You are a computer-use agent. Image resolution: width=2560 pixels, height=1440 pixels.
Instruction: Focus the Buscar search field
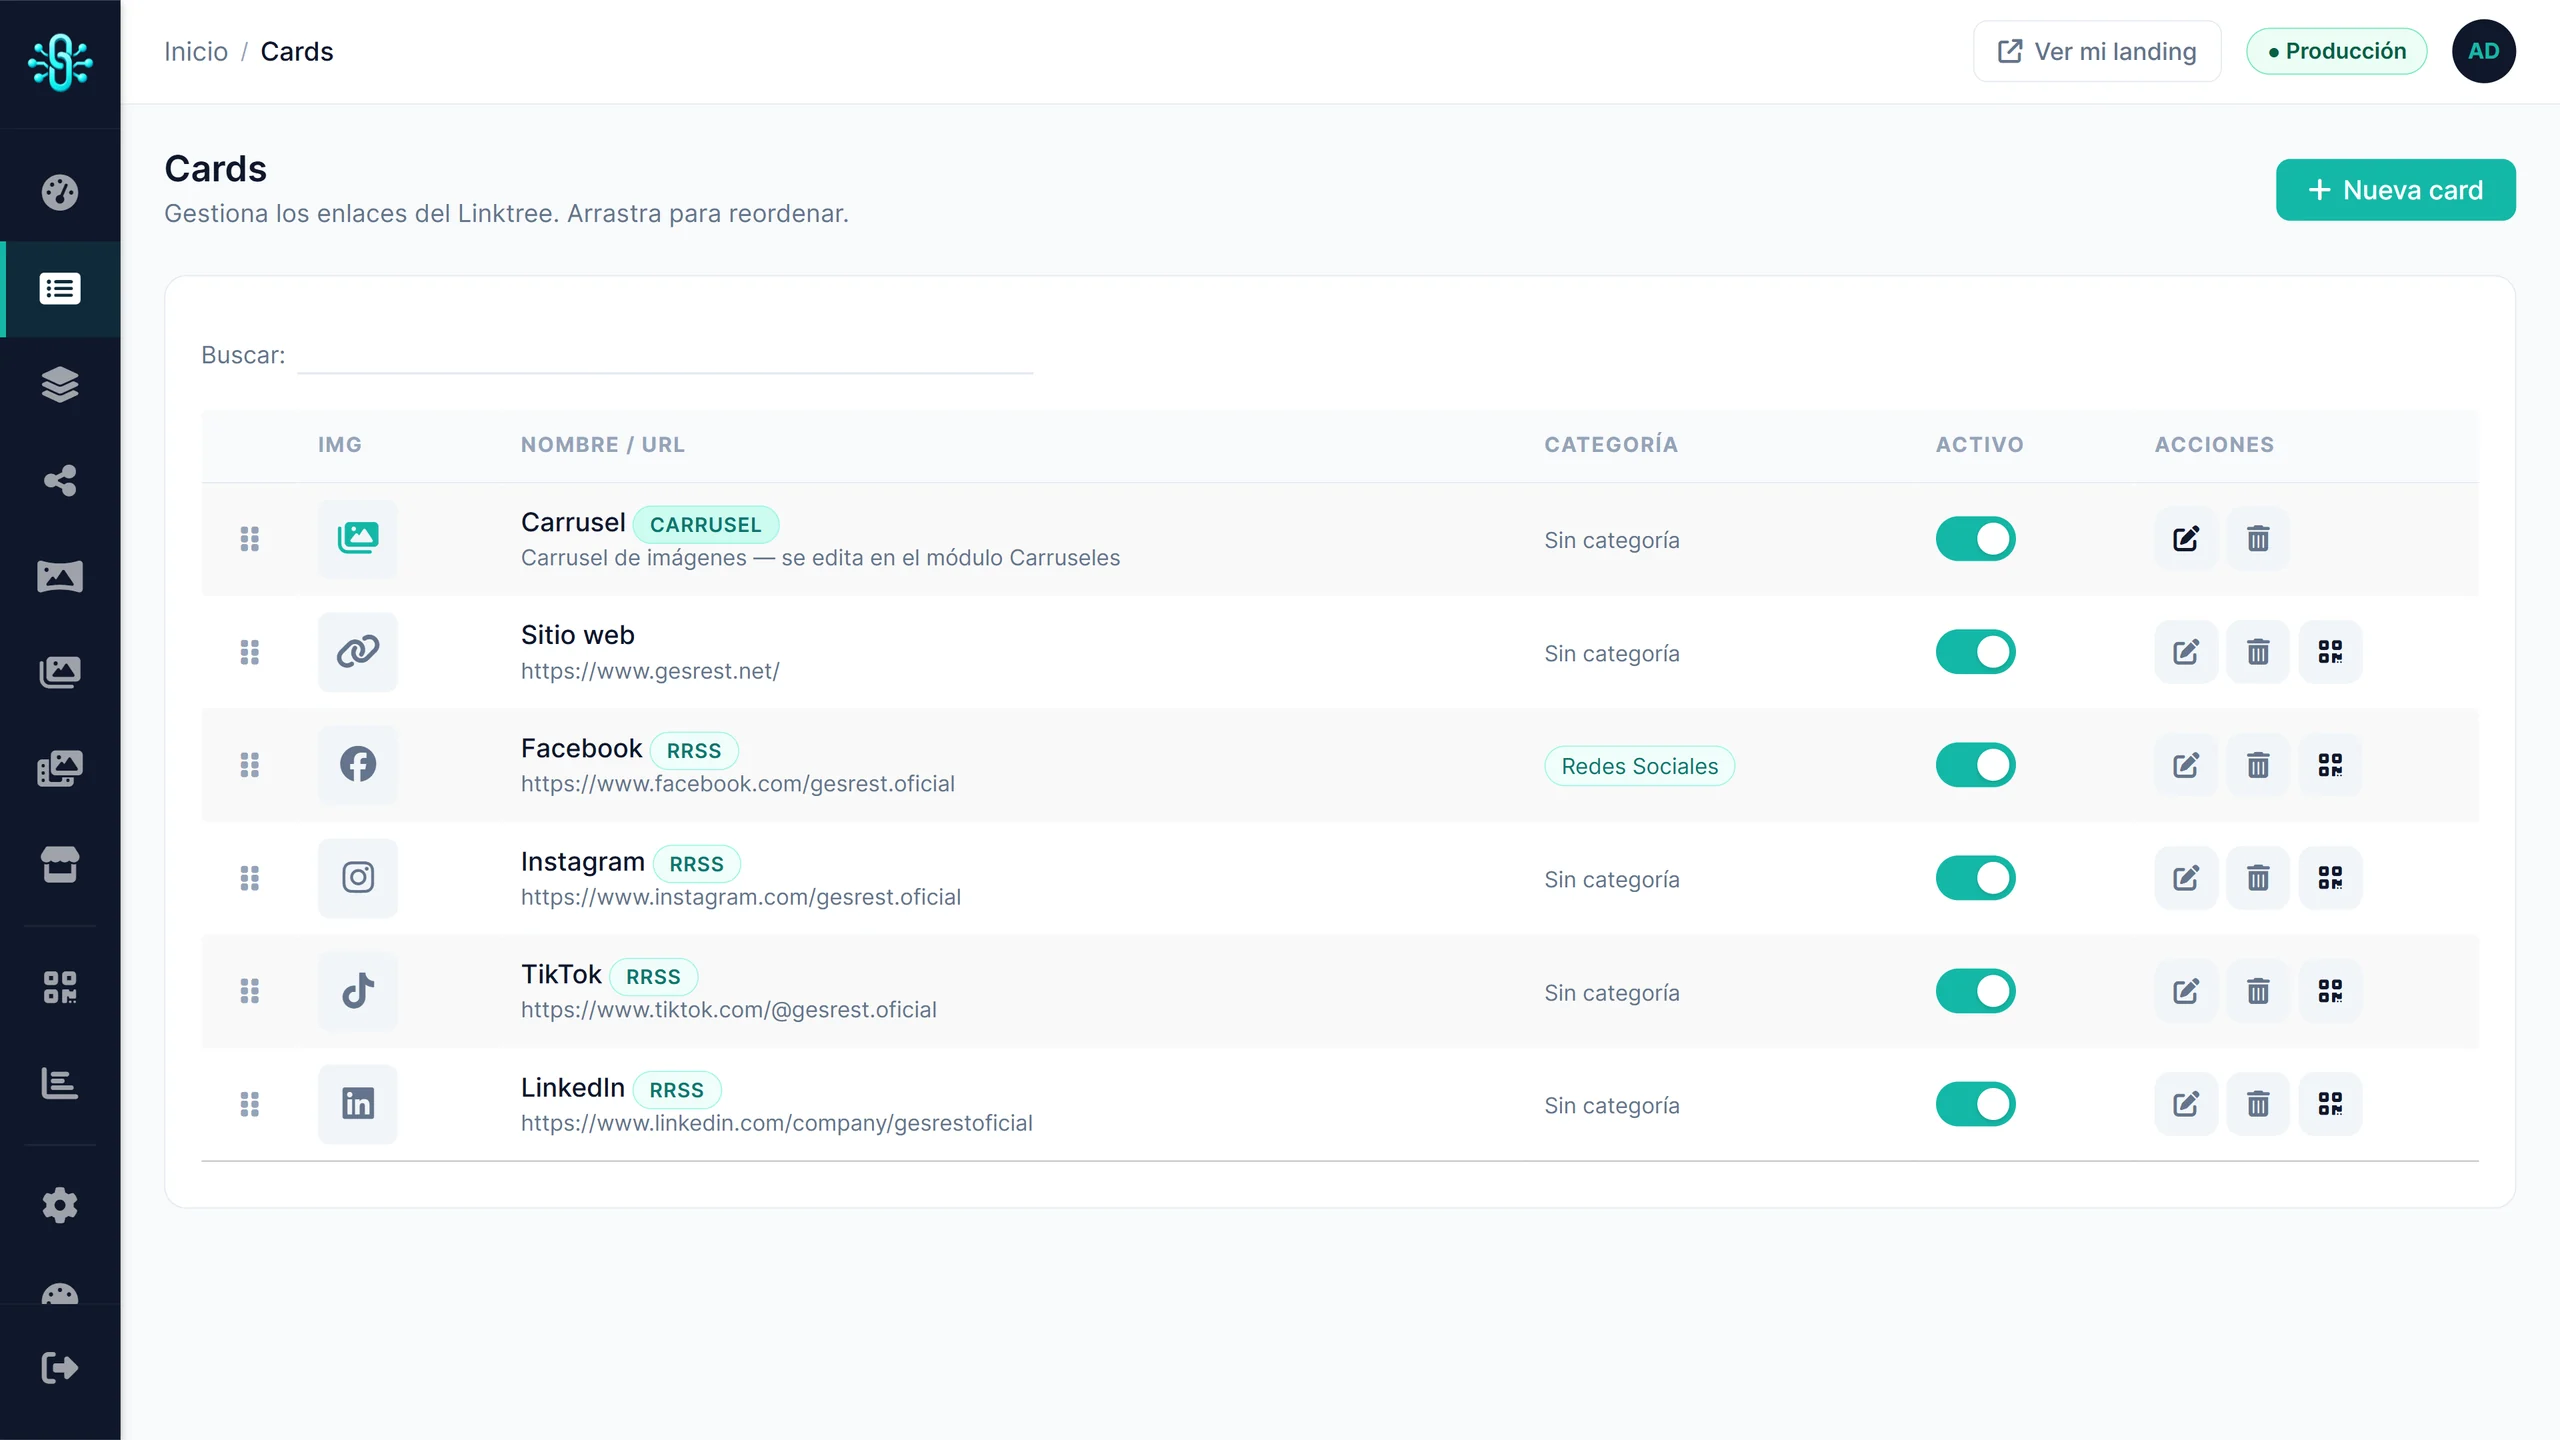[665, 356]
